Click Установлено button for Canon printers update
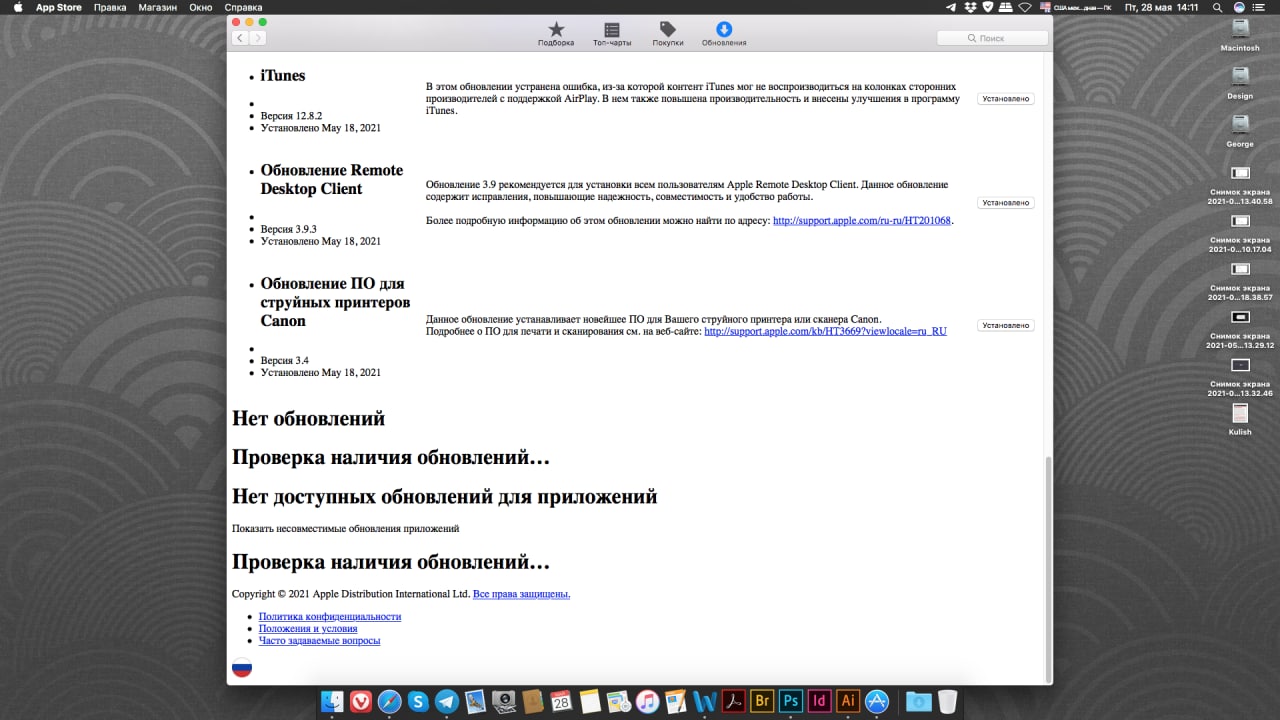This screenshot has width=1280, height=720. point(1006,325)
